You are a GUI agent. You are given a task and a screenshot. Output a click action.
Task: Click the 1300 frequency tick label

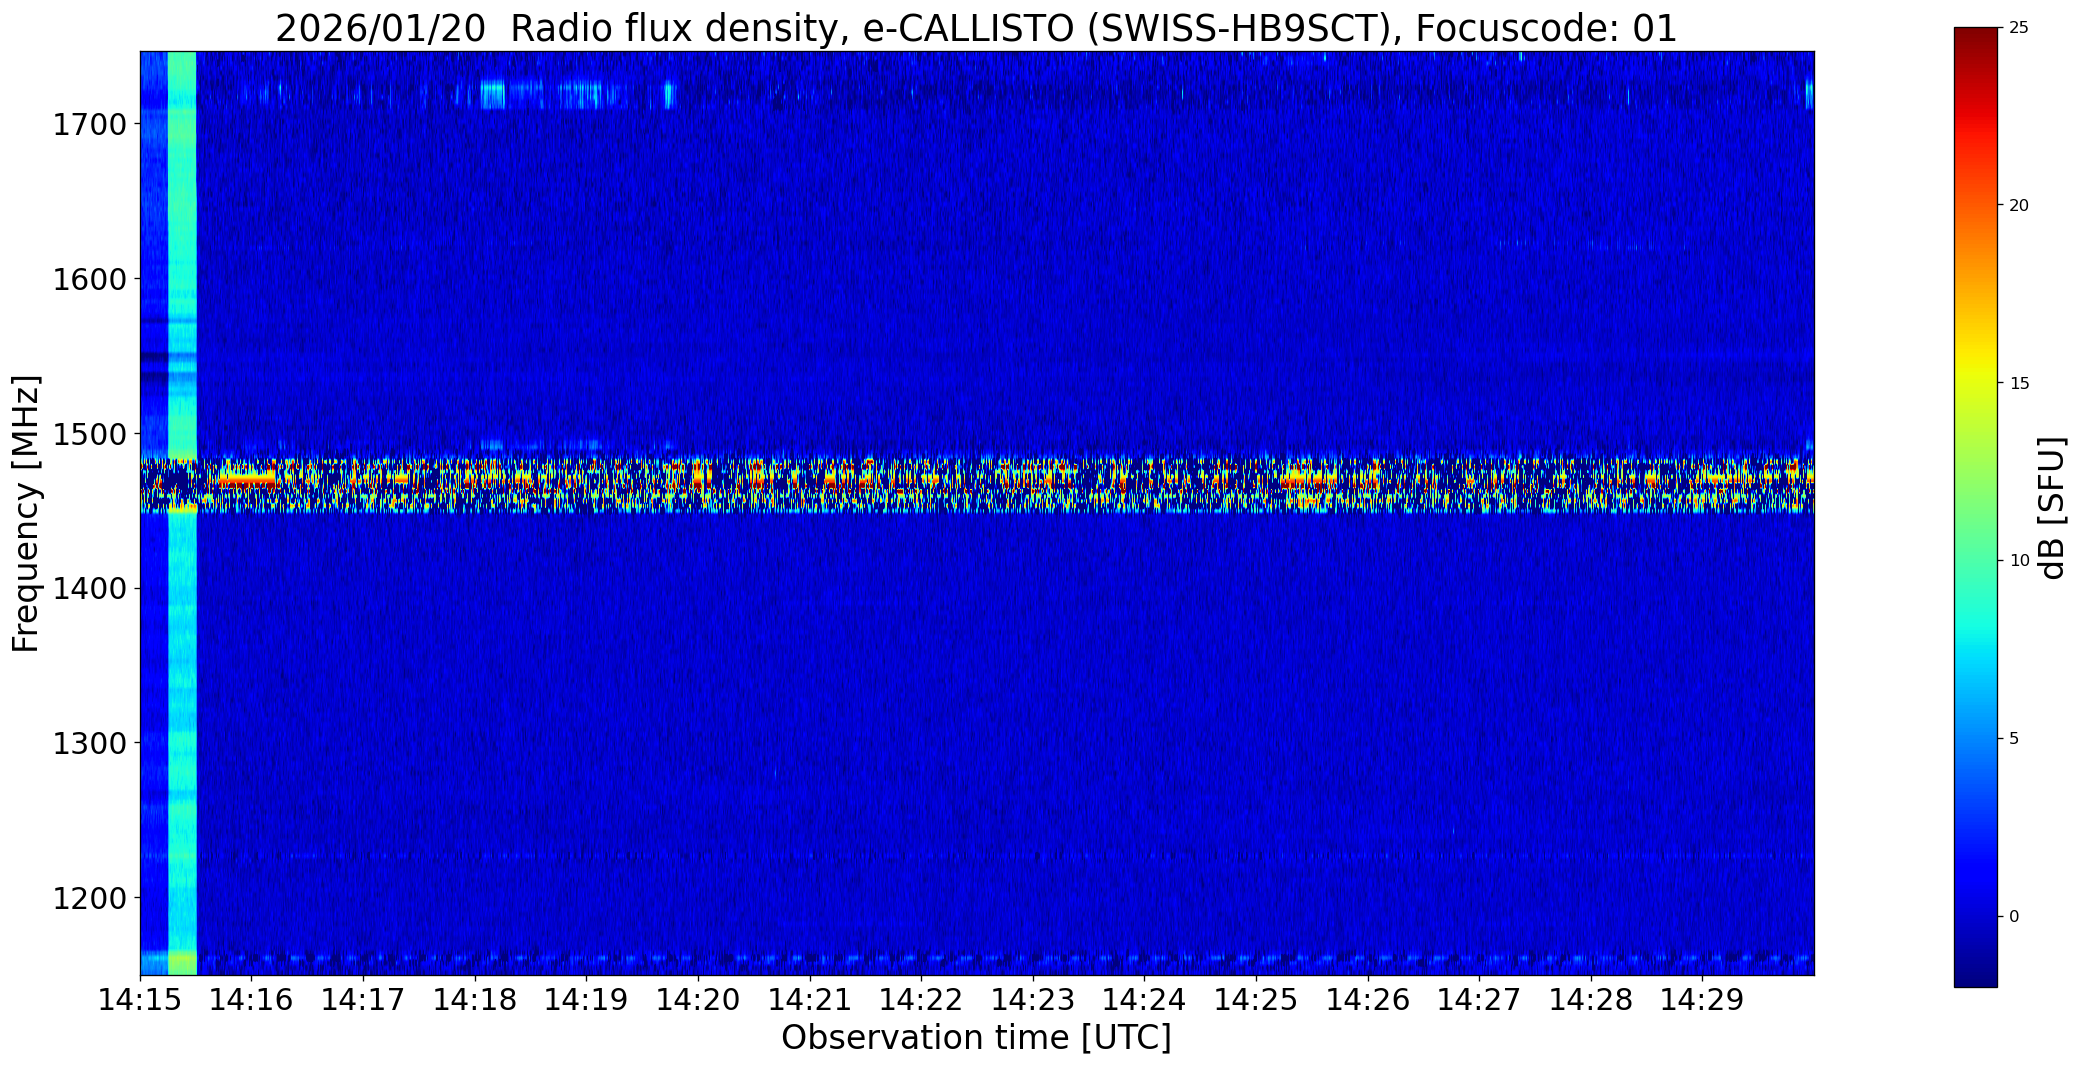[90, 744]
